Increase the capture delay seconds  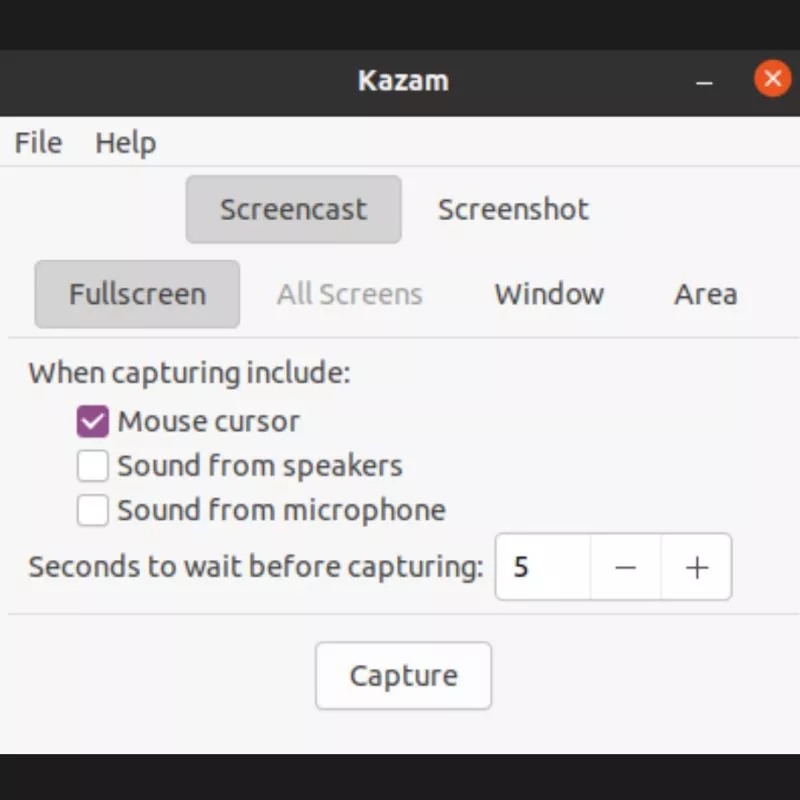pos(696,567)
